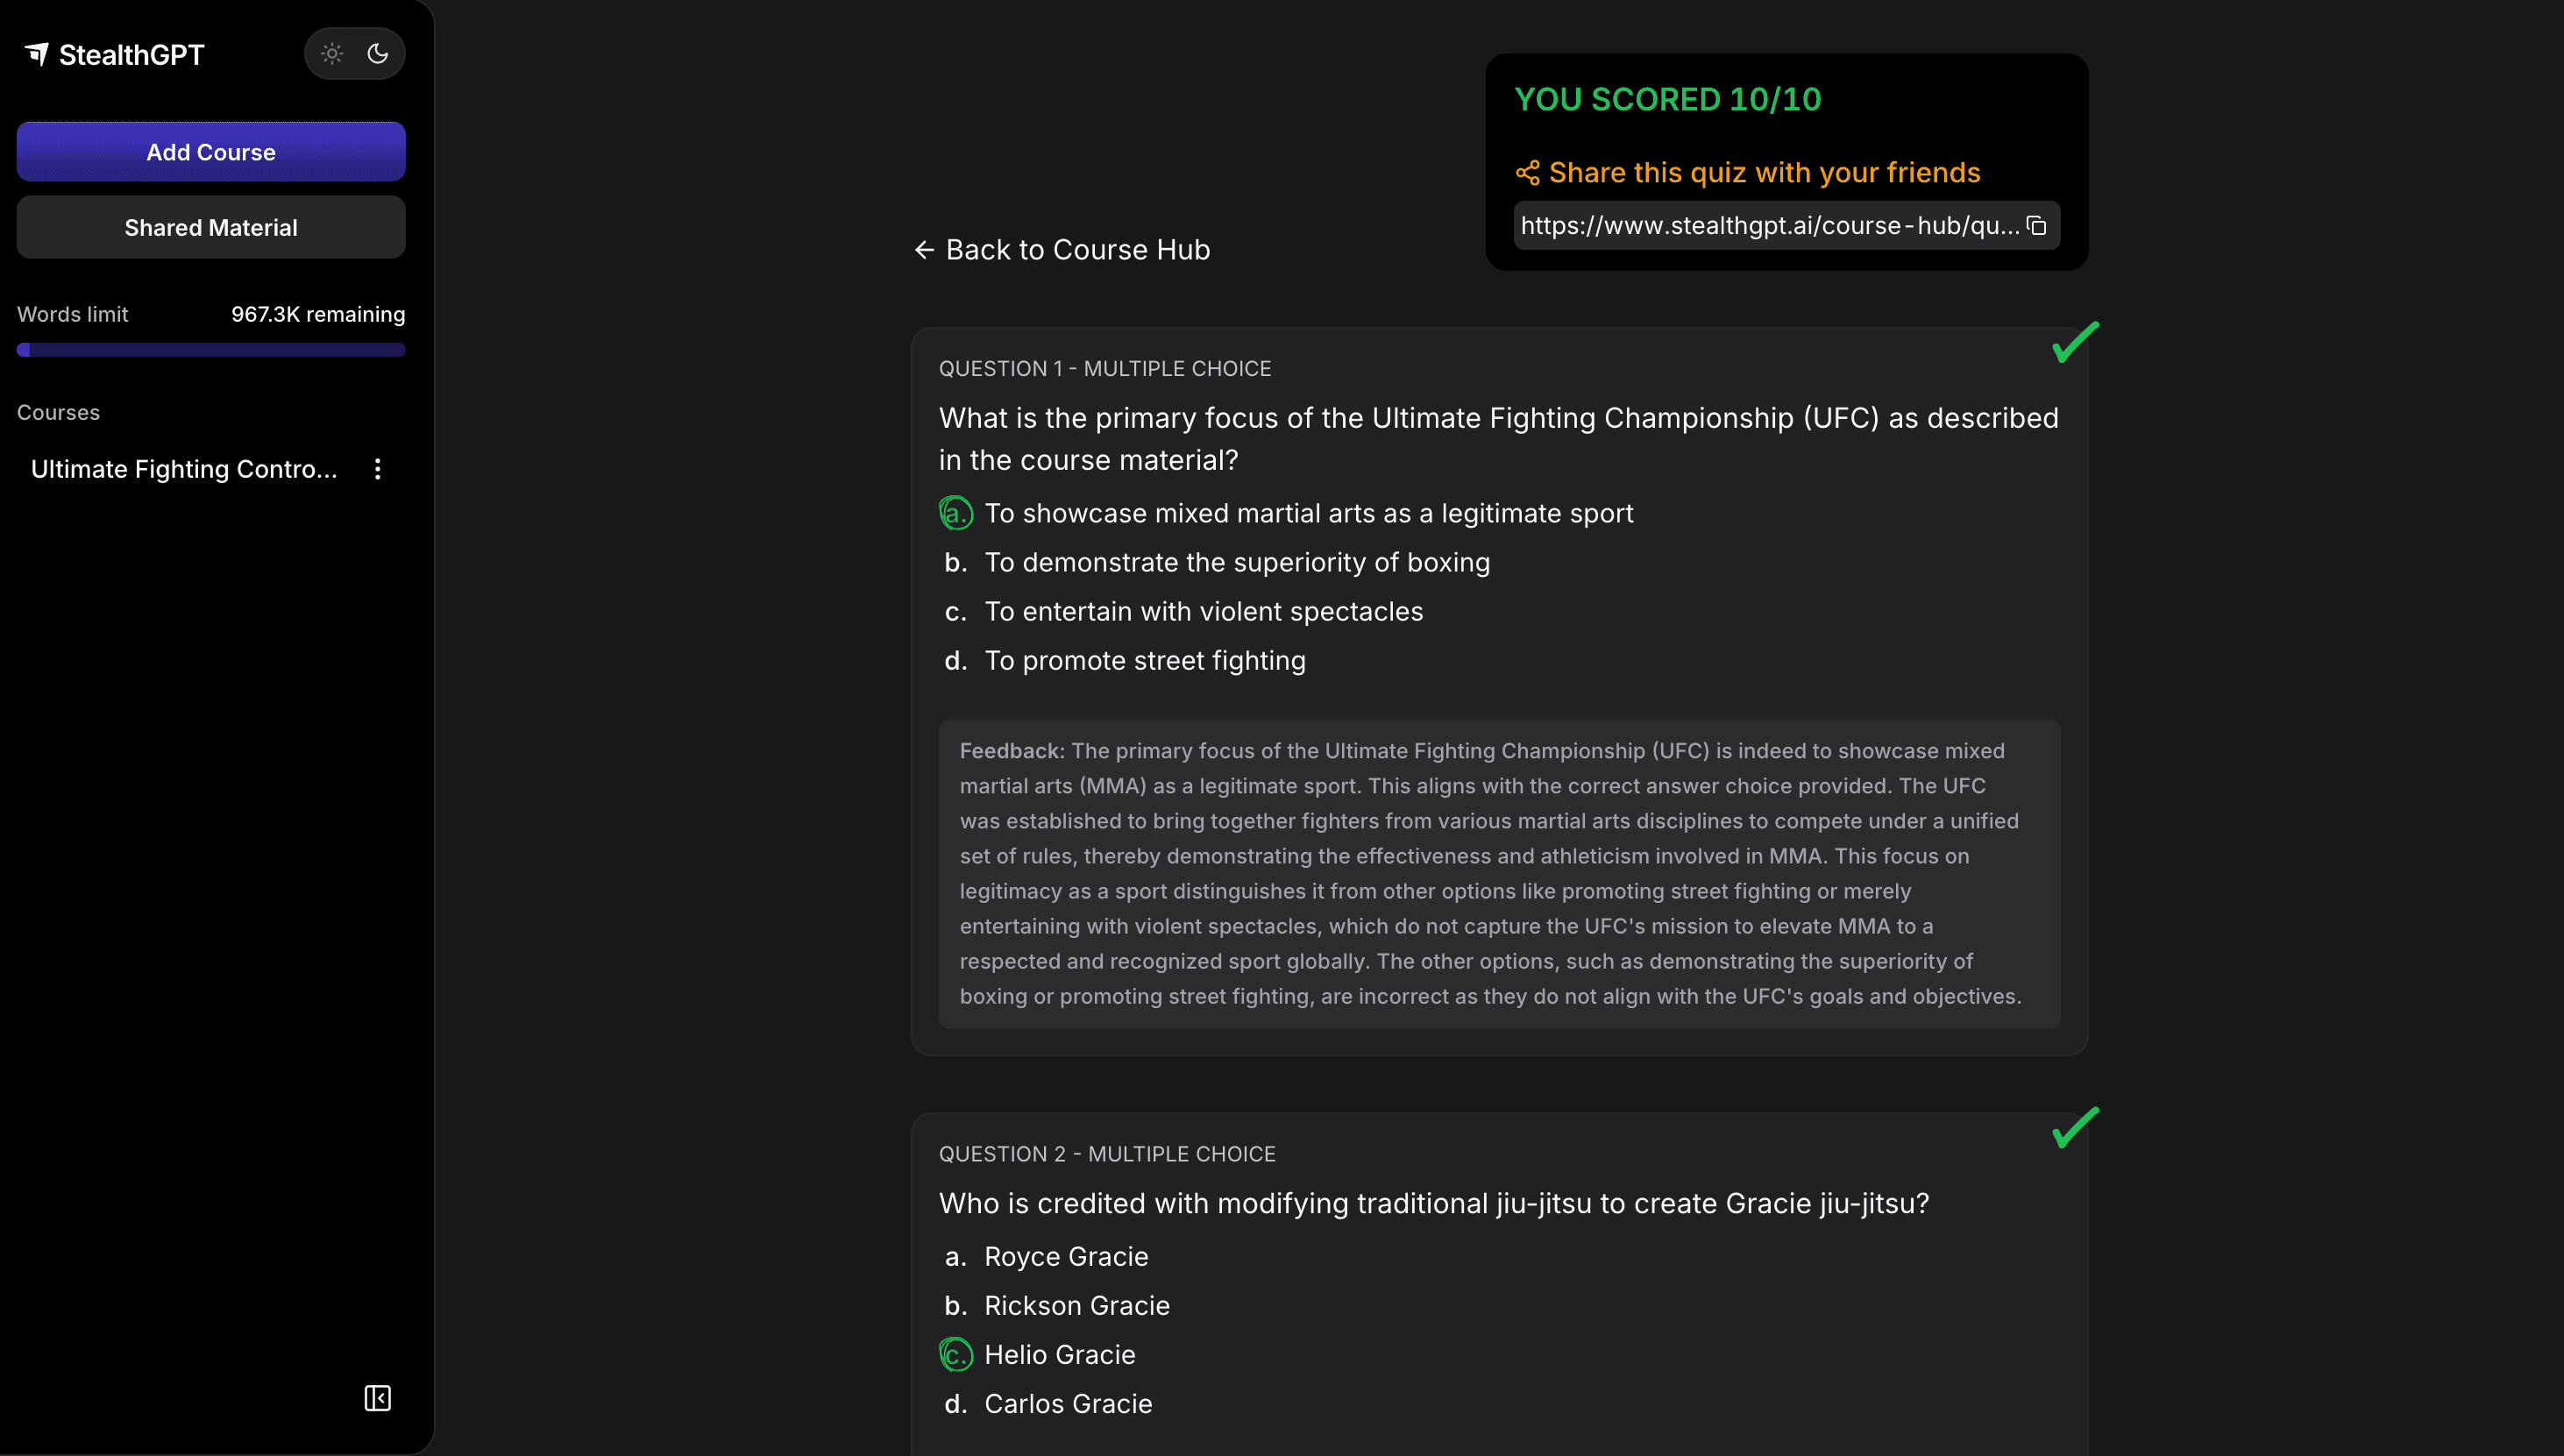2564x1456 pixels.
Task: Click Question 1 green checkmark icon
Action: pos(2075,343)
